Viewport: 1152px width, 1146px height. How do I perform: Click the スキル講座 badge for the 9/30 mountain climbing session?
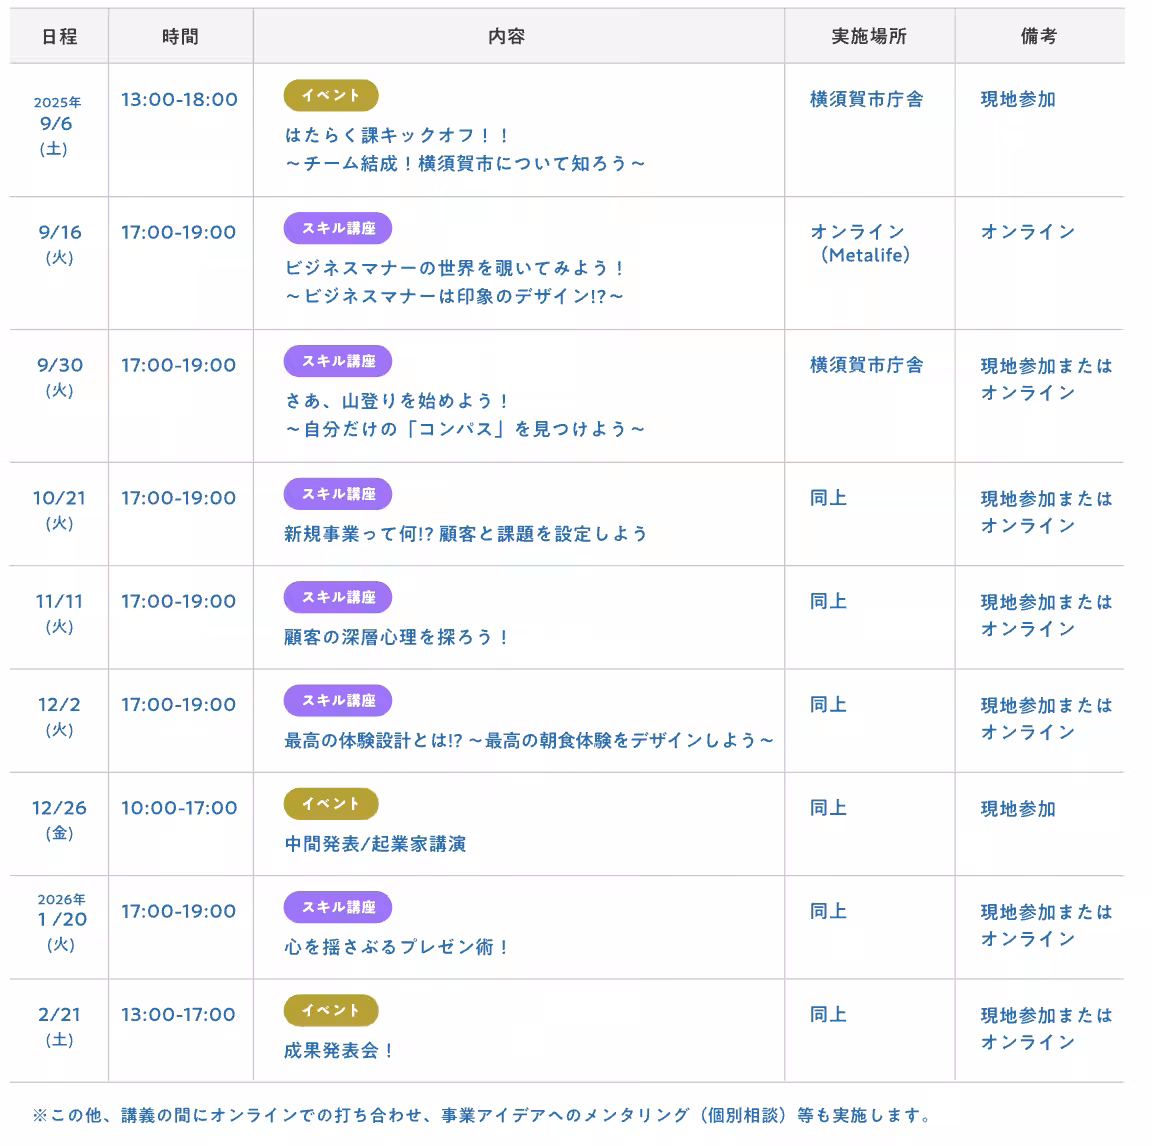click(336, 361)
